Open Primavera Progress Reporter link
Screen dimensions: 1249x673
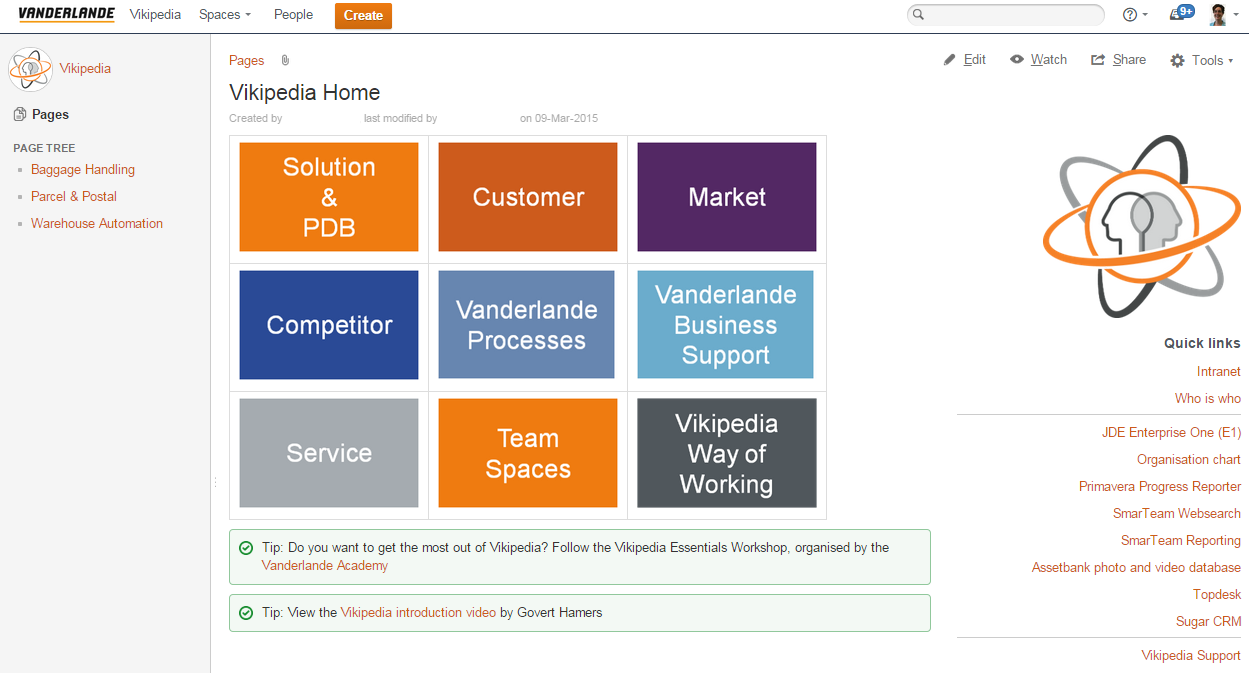pos(1160,487)
